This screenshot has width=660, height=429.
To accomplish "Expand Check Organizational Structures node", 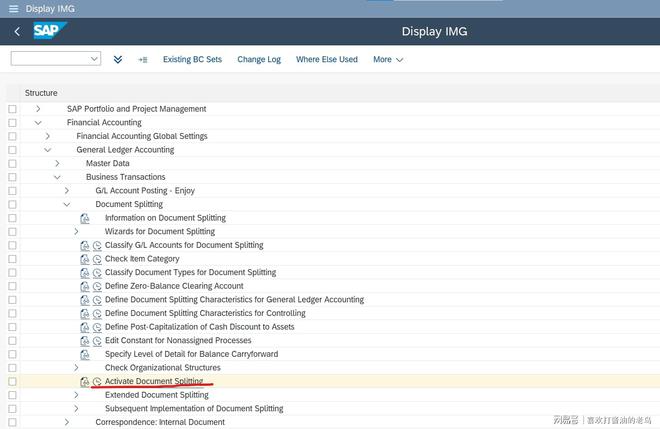I will click(x=76, y=368).
